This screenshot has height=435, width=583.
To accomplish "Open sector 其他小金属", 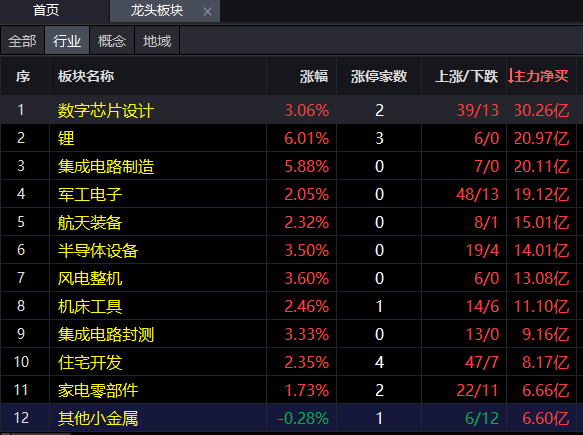I will pos(98,418).
